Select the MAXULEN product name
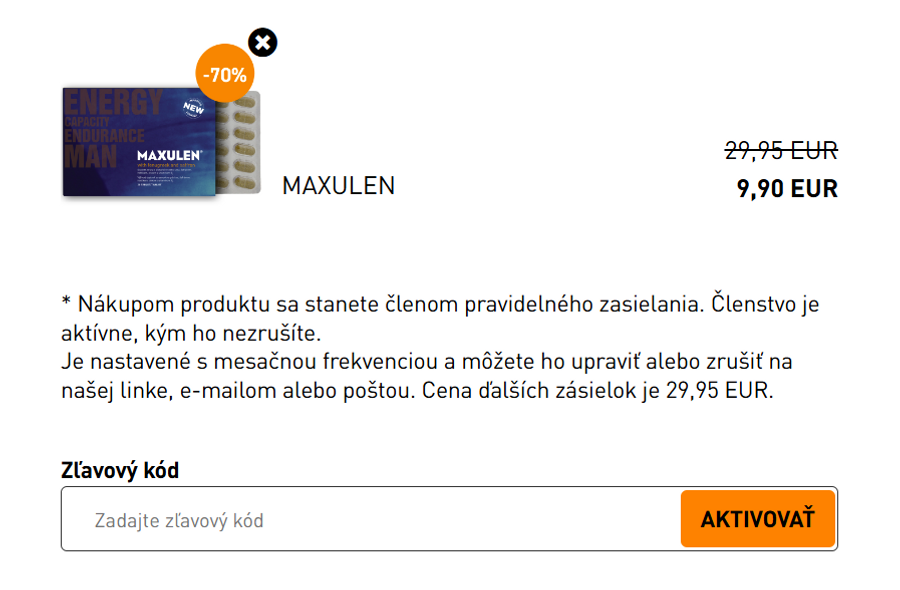This screenshot has height=590, width=900. coord(340,185)
